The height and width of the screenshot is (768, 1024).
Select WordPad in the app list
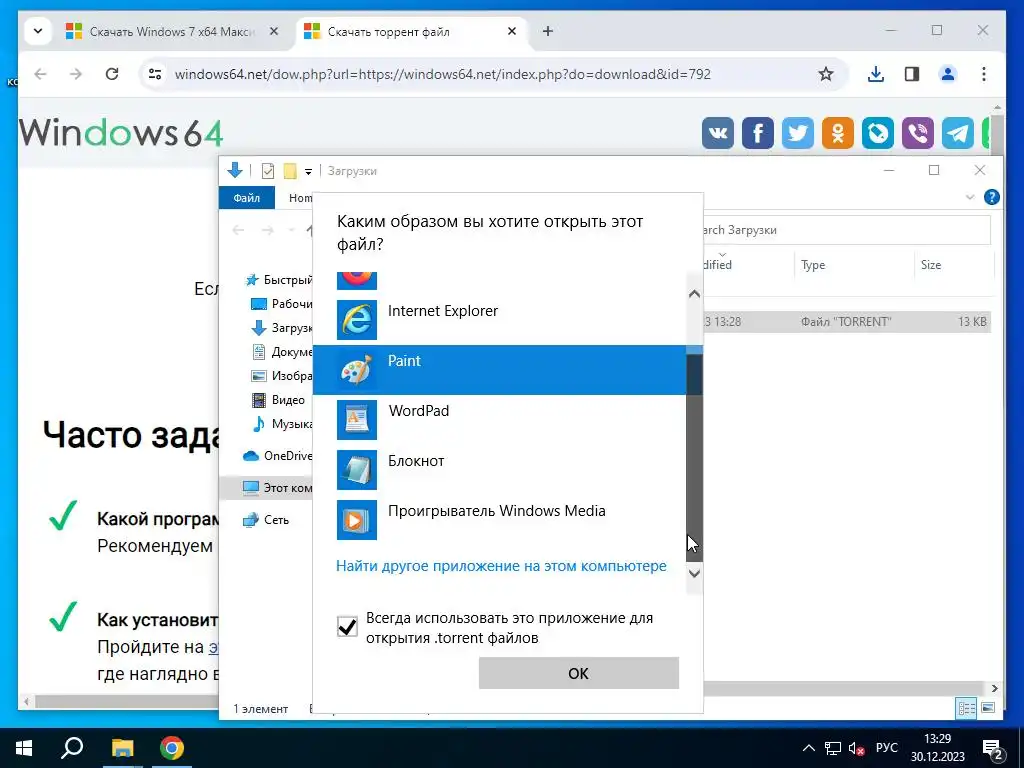coord(500,419)
